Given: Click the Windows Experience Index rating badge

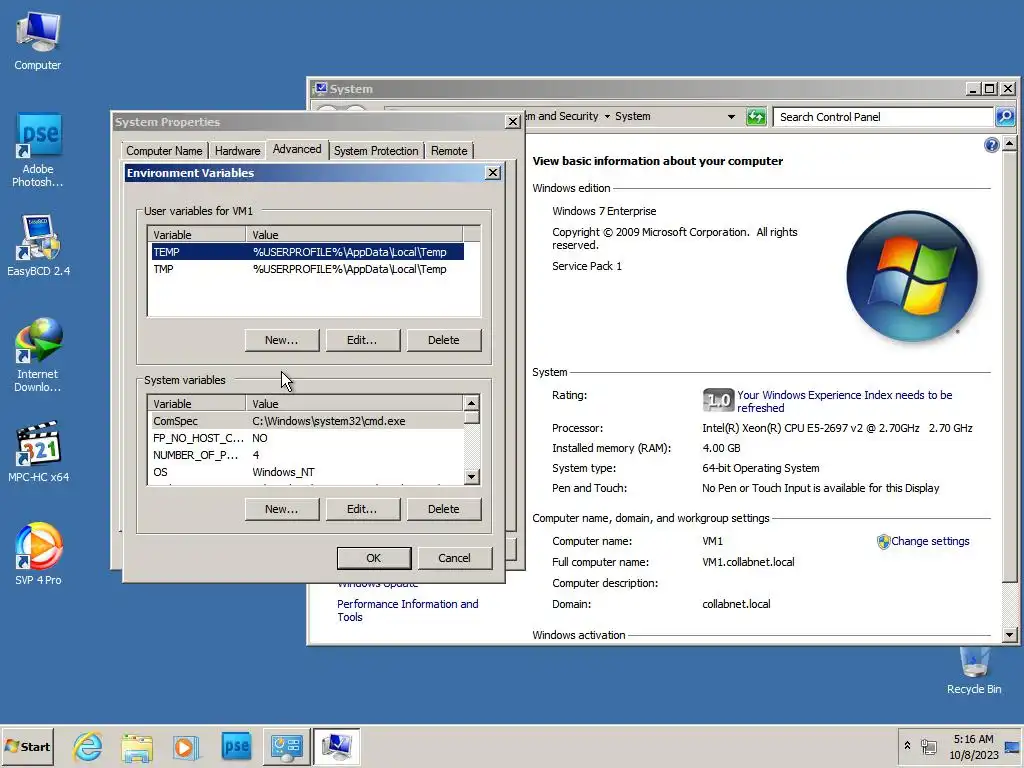Looking at the screenshot, I should 718,400.
